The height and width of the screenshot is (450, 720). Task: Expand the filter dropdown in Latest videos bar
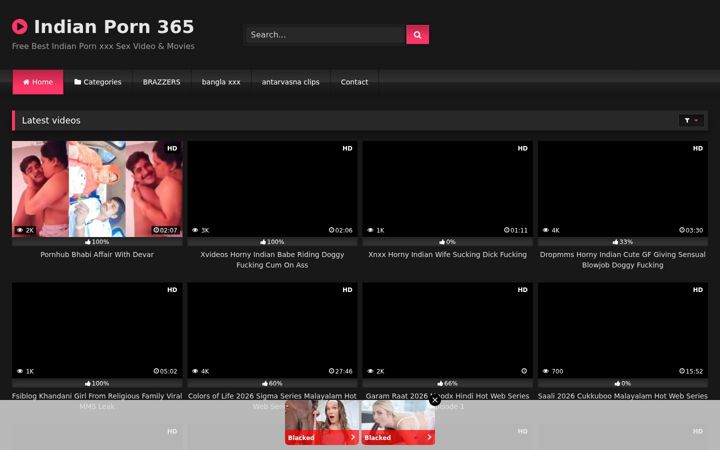(691, 120)
